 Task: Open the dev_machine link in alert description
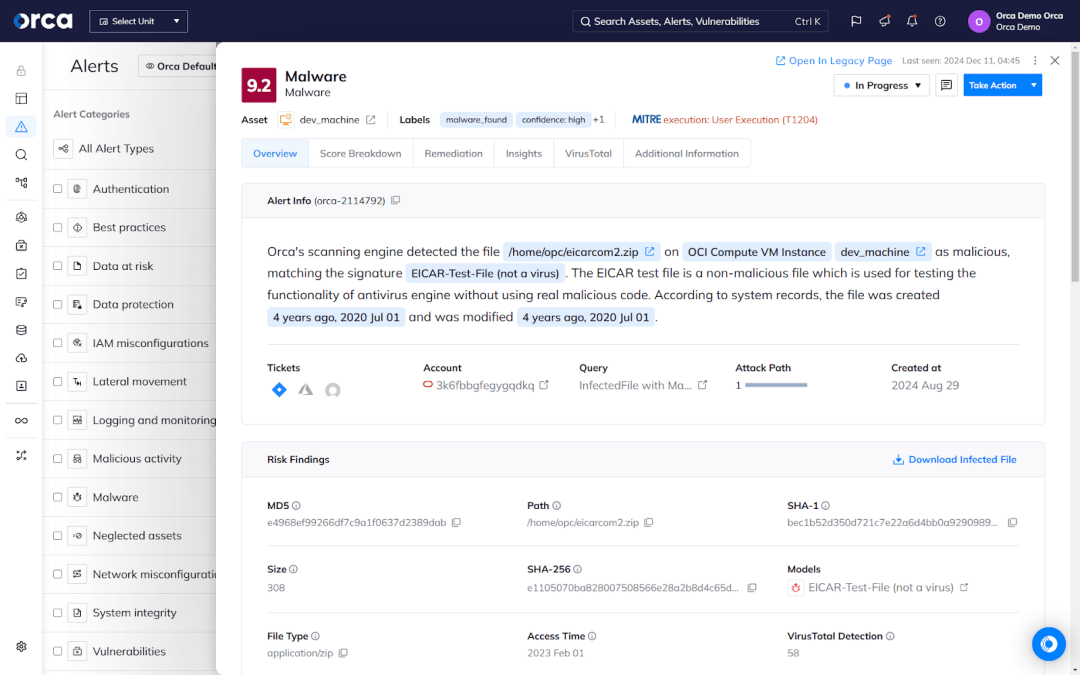click(x=883, y=252)
